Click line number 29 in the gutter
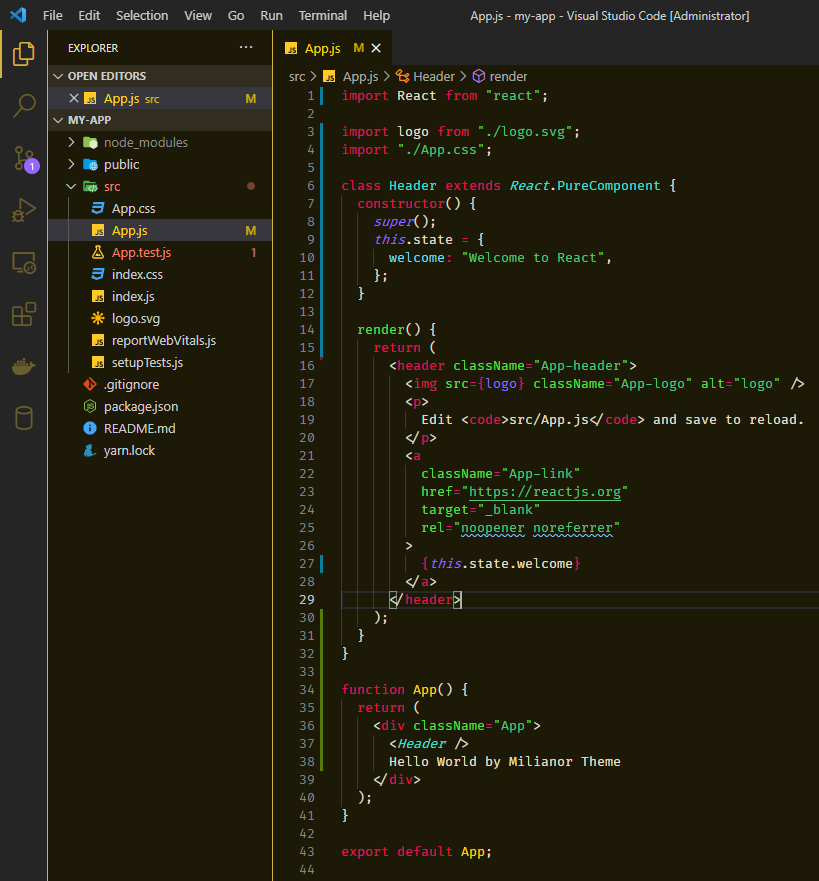 tap(307, 600)
